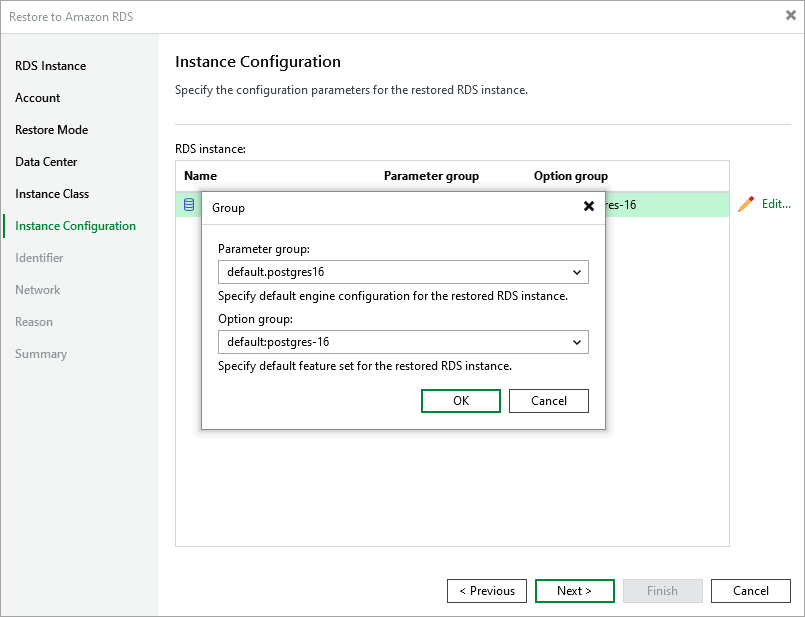Select the Instance Configuration step
The width and height of the screenshot is (805, 617).
75,226
